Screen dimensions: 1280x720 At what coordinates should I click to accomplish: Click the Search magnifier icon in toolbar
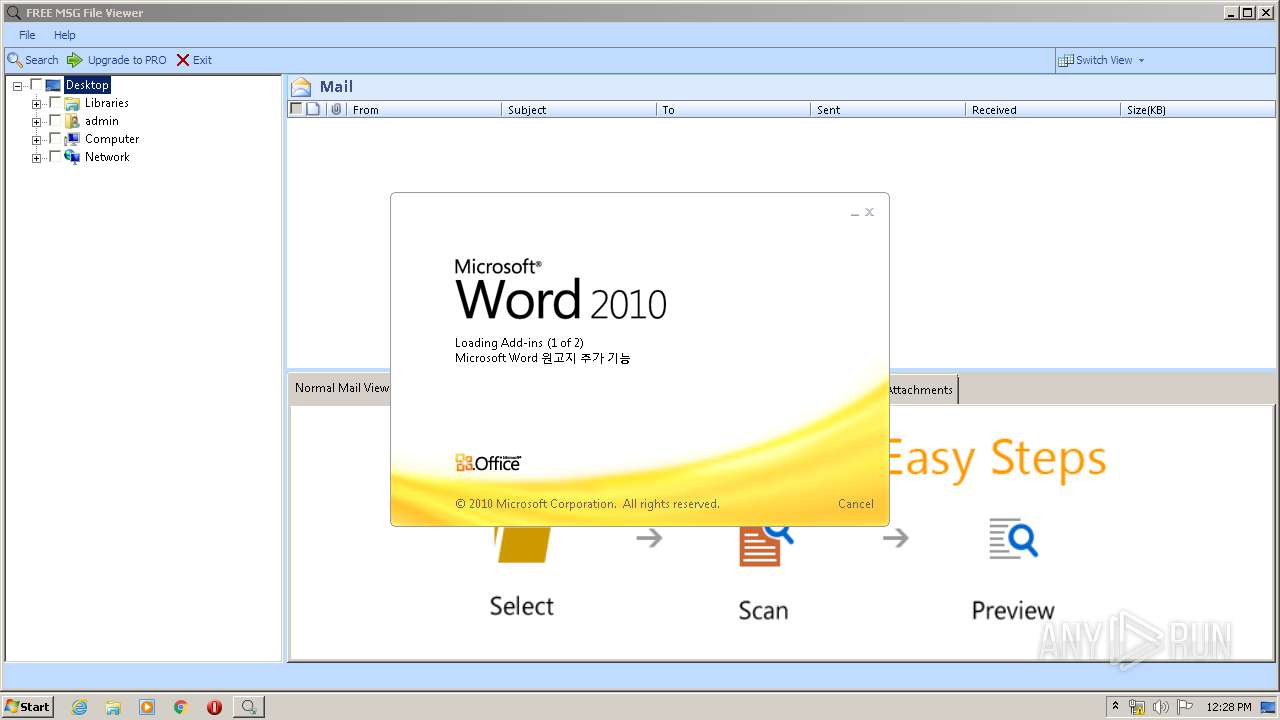pyautogui.click(x=15, y=60)
